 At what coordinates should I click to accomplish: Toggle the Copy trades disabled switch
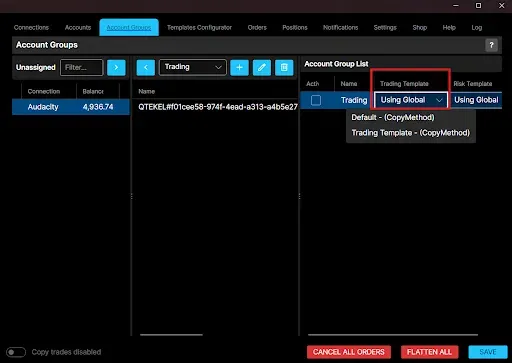(16, 352)
